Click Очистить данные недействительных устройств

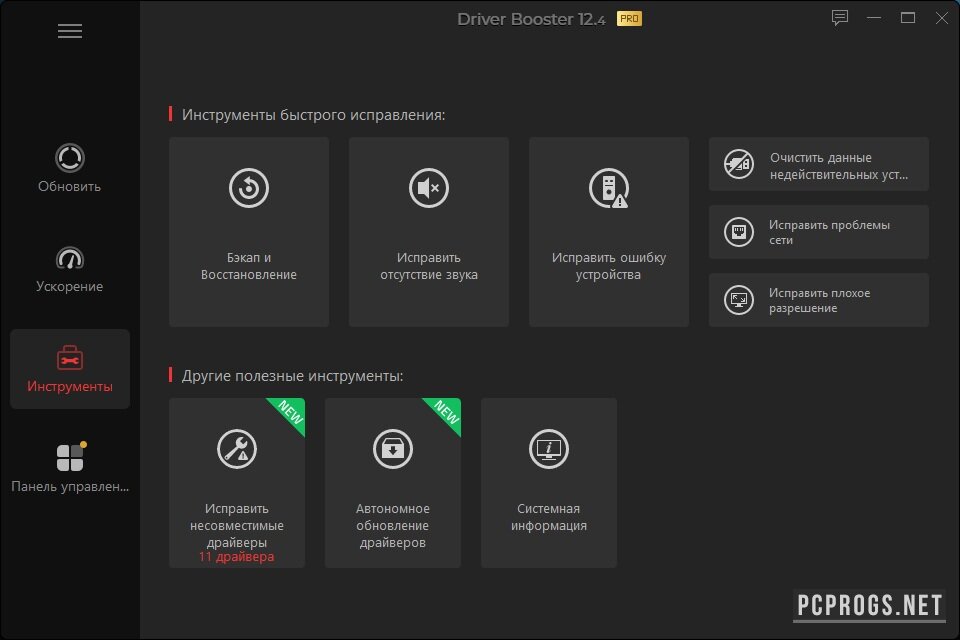click(818, 165)
